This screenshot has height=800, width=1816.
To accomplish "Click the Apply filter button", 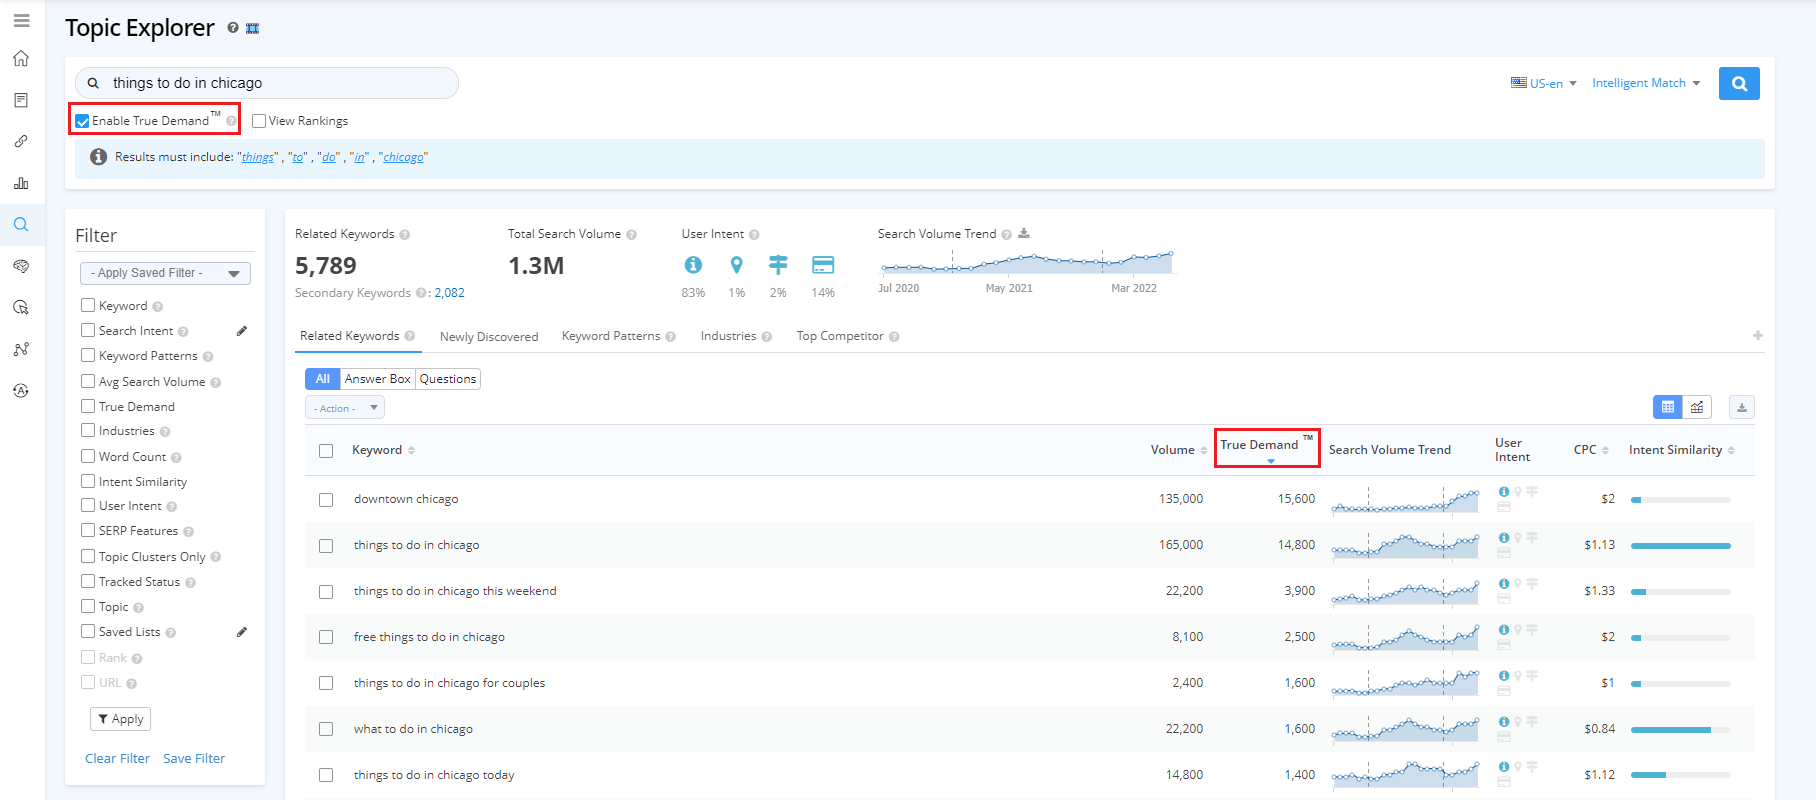I will tap(120, 719).
